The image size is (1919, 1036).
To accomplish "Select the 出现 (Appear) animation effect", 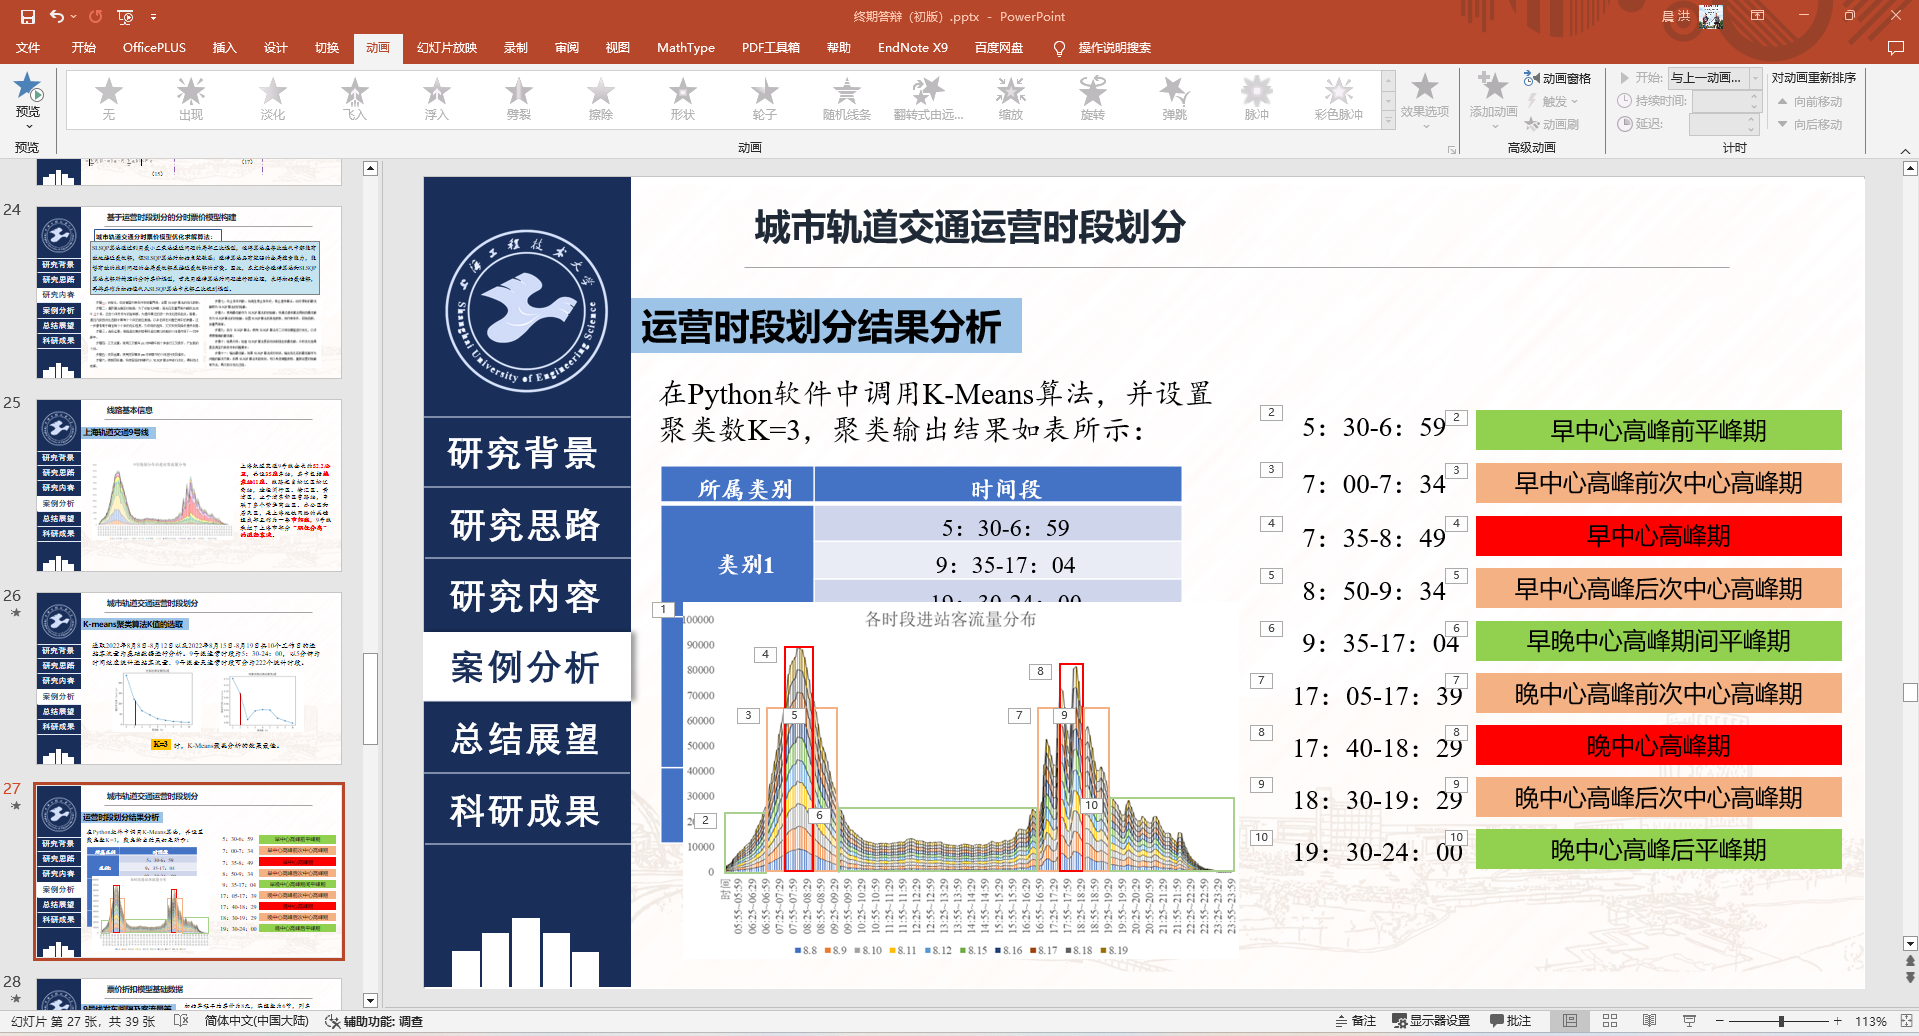I will [190, 99].
